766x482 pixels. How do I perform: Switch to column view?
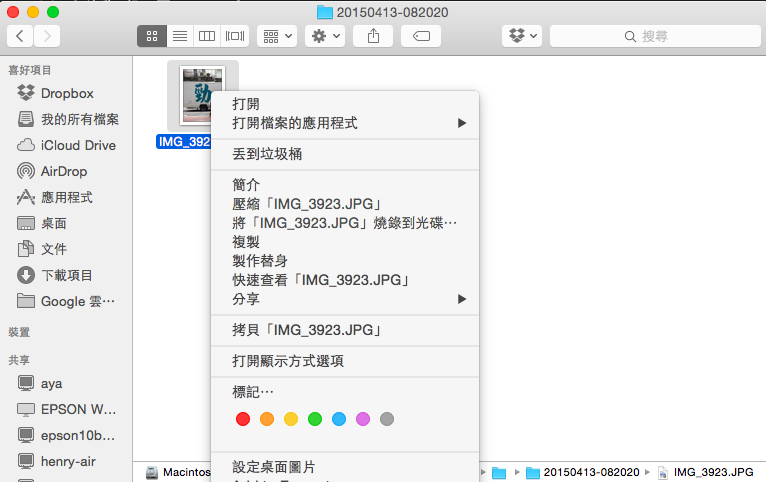click(x=207, y=36)
